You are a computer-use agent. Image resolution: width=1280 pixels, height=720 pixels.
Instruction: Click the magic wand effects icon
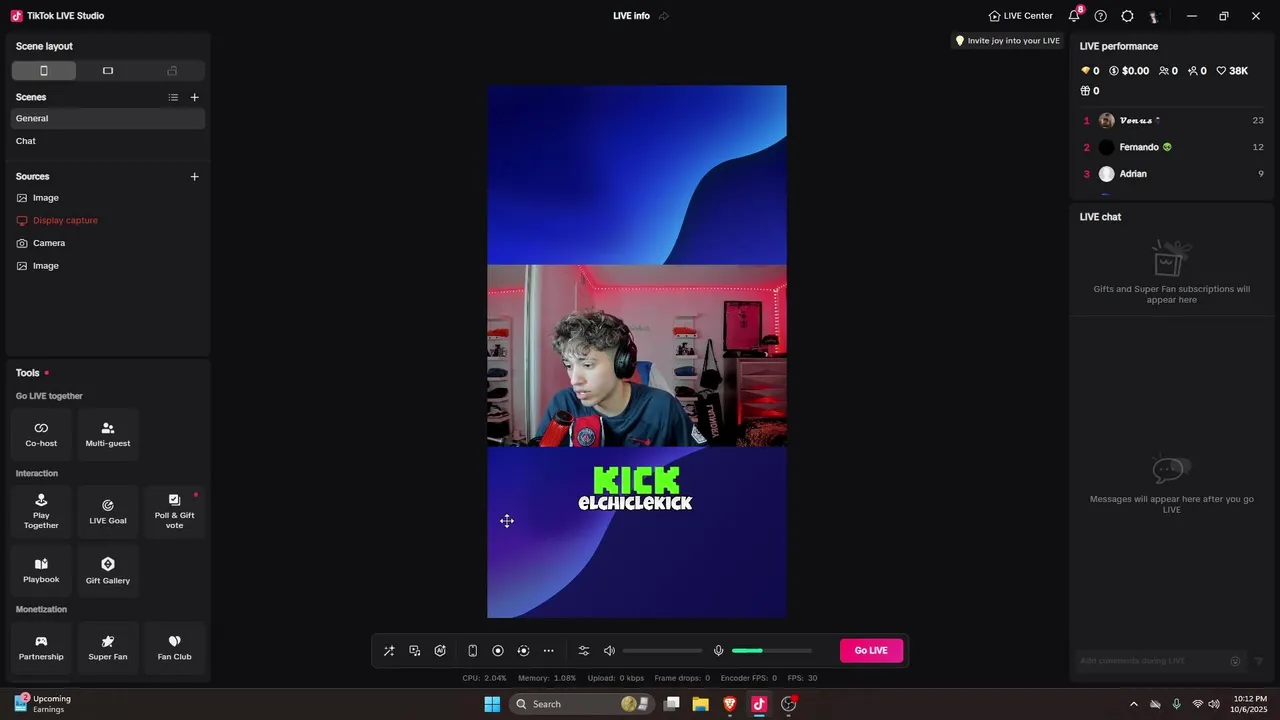pos(389,651)
